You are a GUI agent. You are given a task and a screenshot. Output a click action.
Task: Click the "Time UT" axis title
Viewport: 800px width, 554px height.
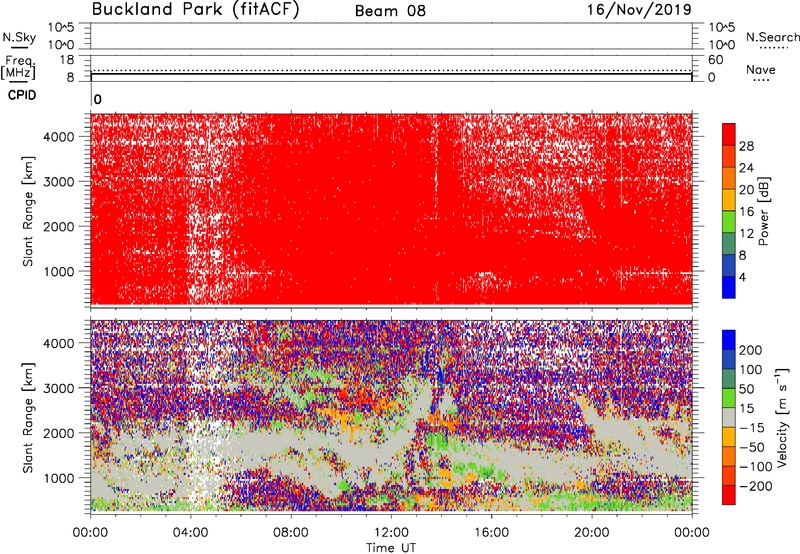(391, 547)
